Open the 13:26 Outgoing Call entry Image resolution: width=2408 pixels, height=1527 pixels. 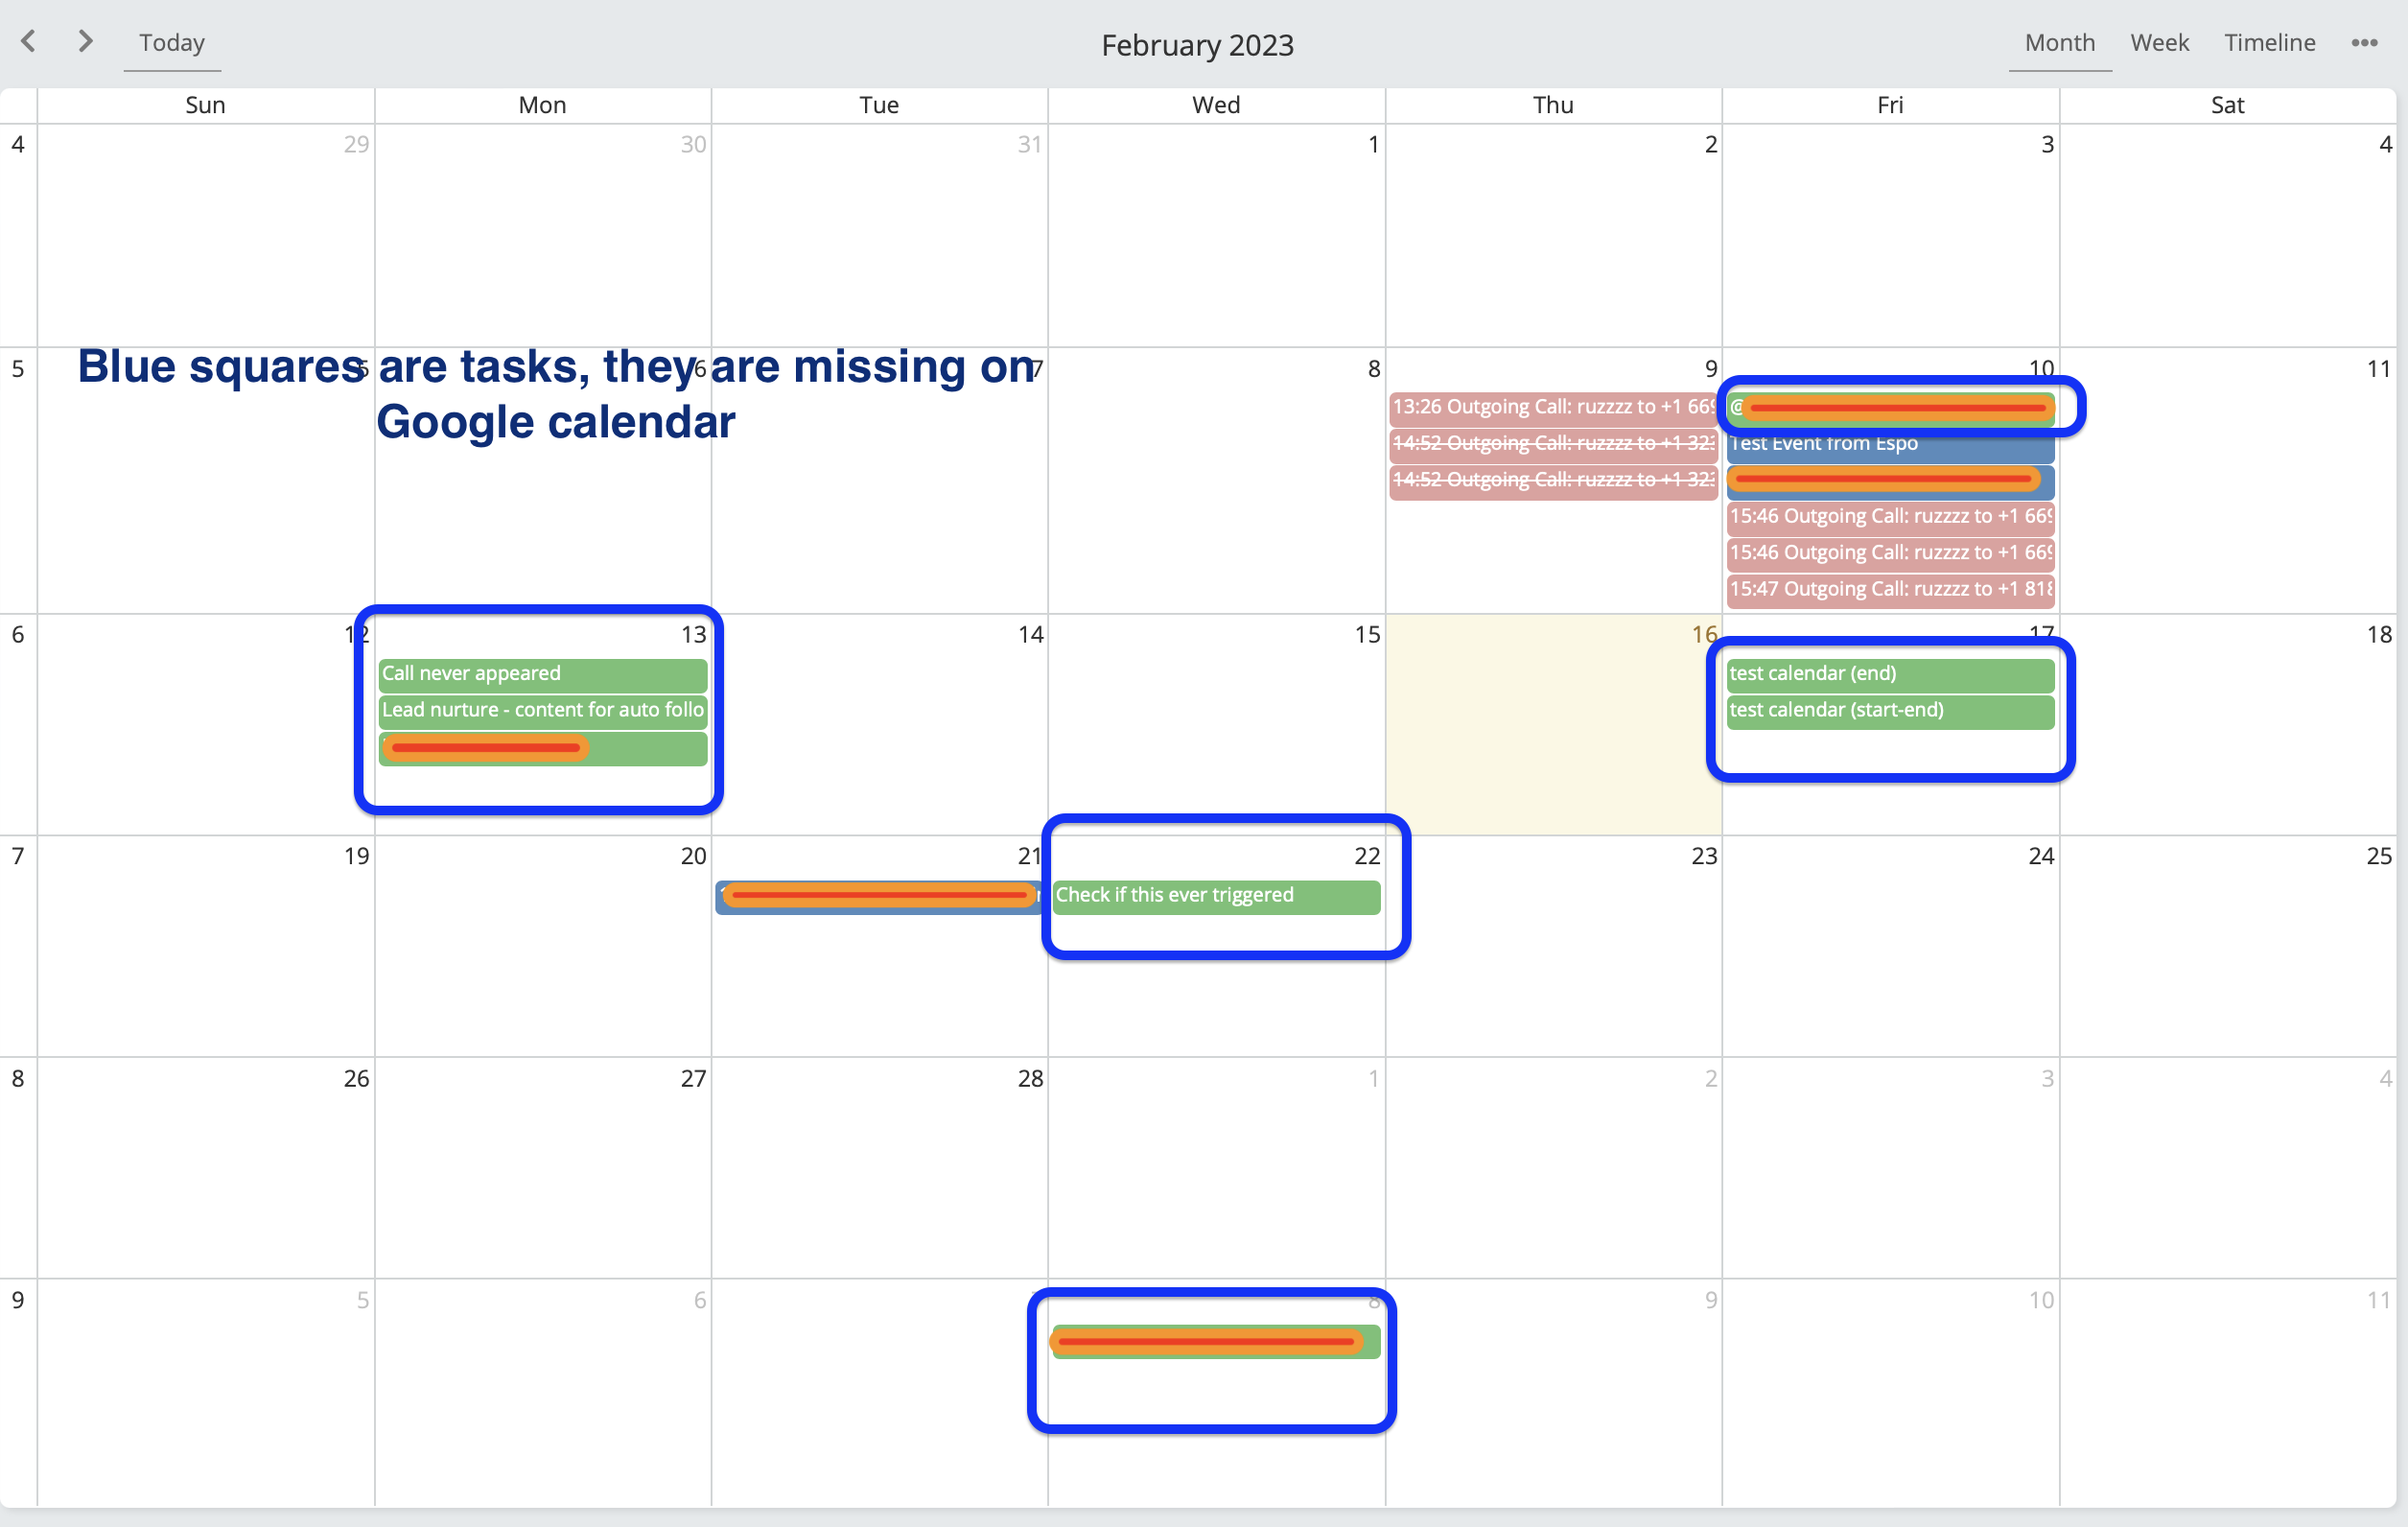(x=1552, y=407)
